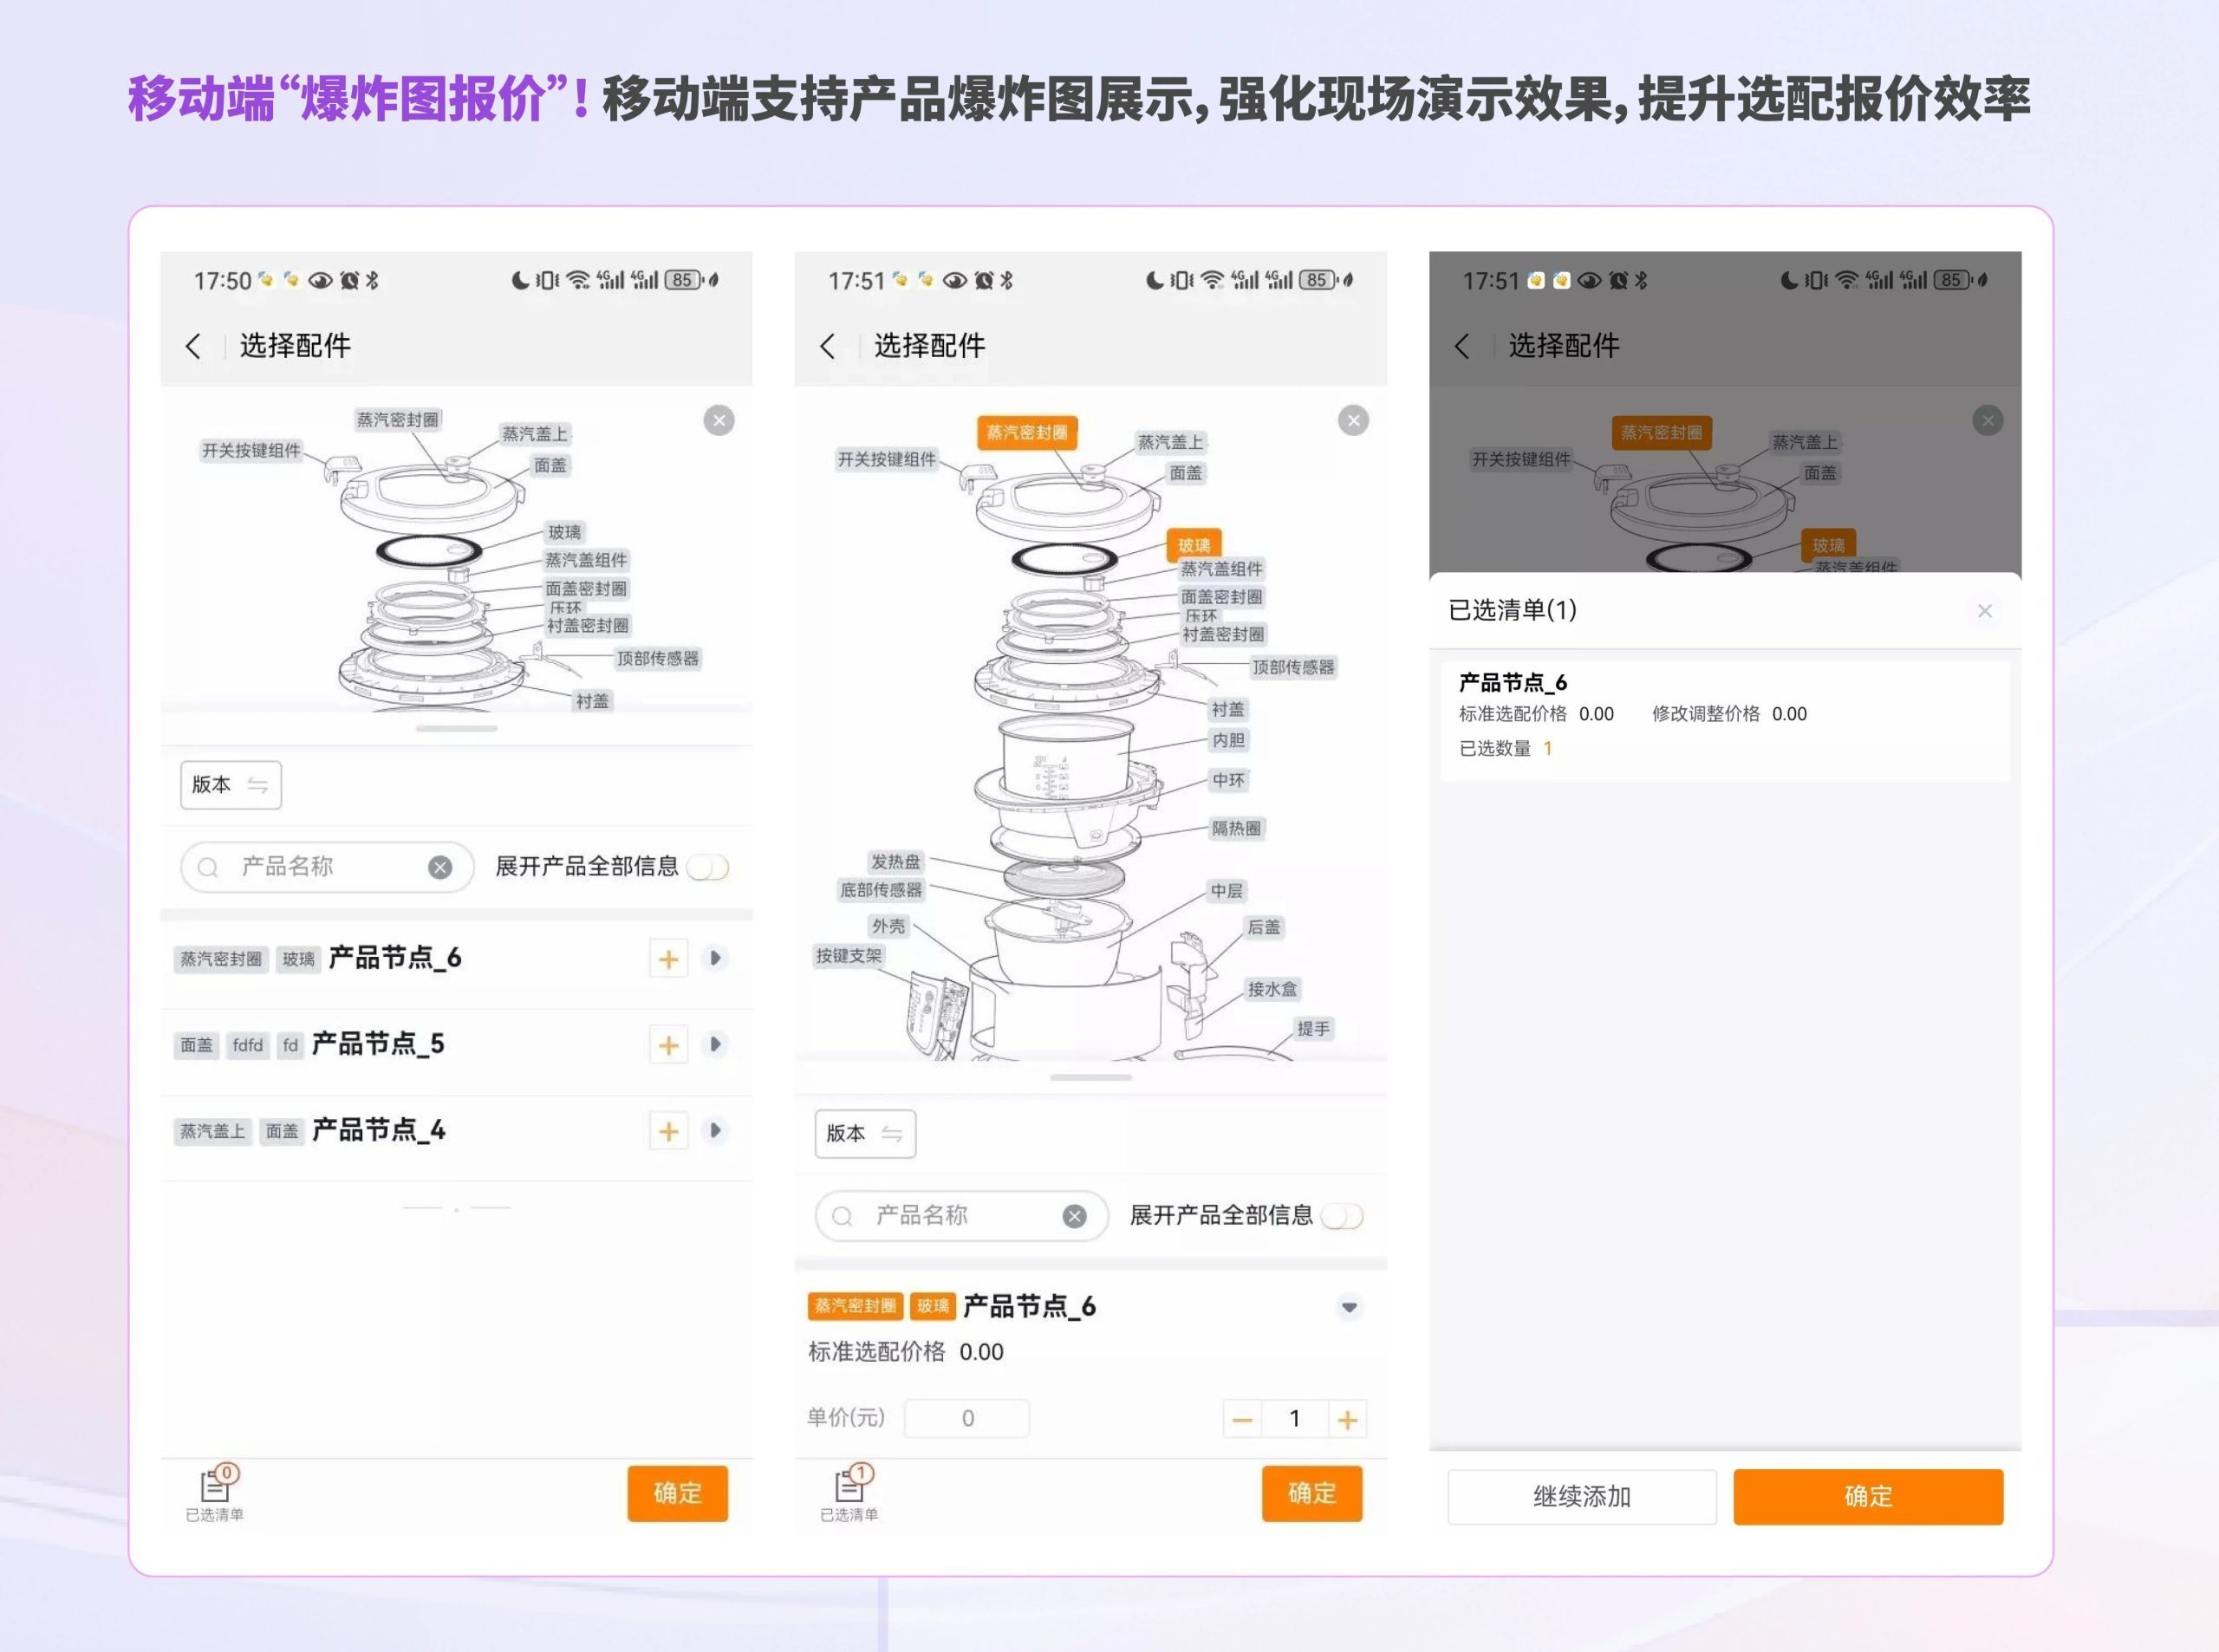Increase quantity with plus stepper
This screenshot has width=2219, height=1652.
tap(1347, 1419)
